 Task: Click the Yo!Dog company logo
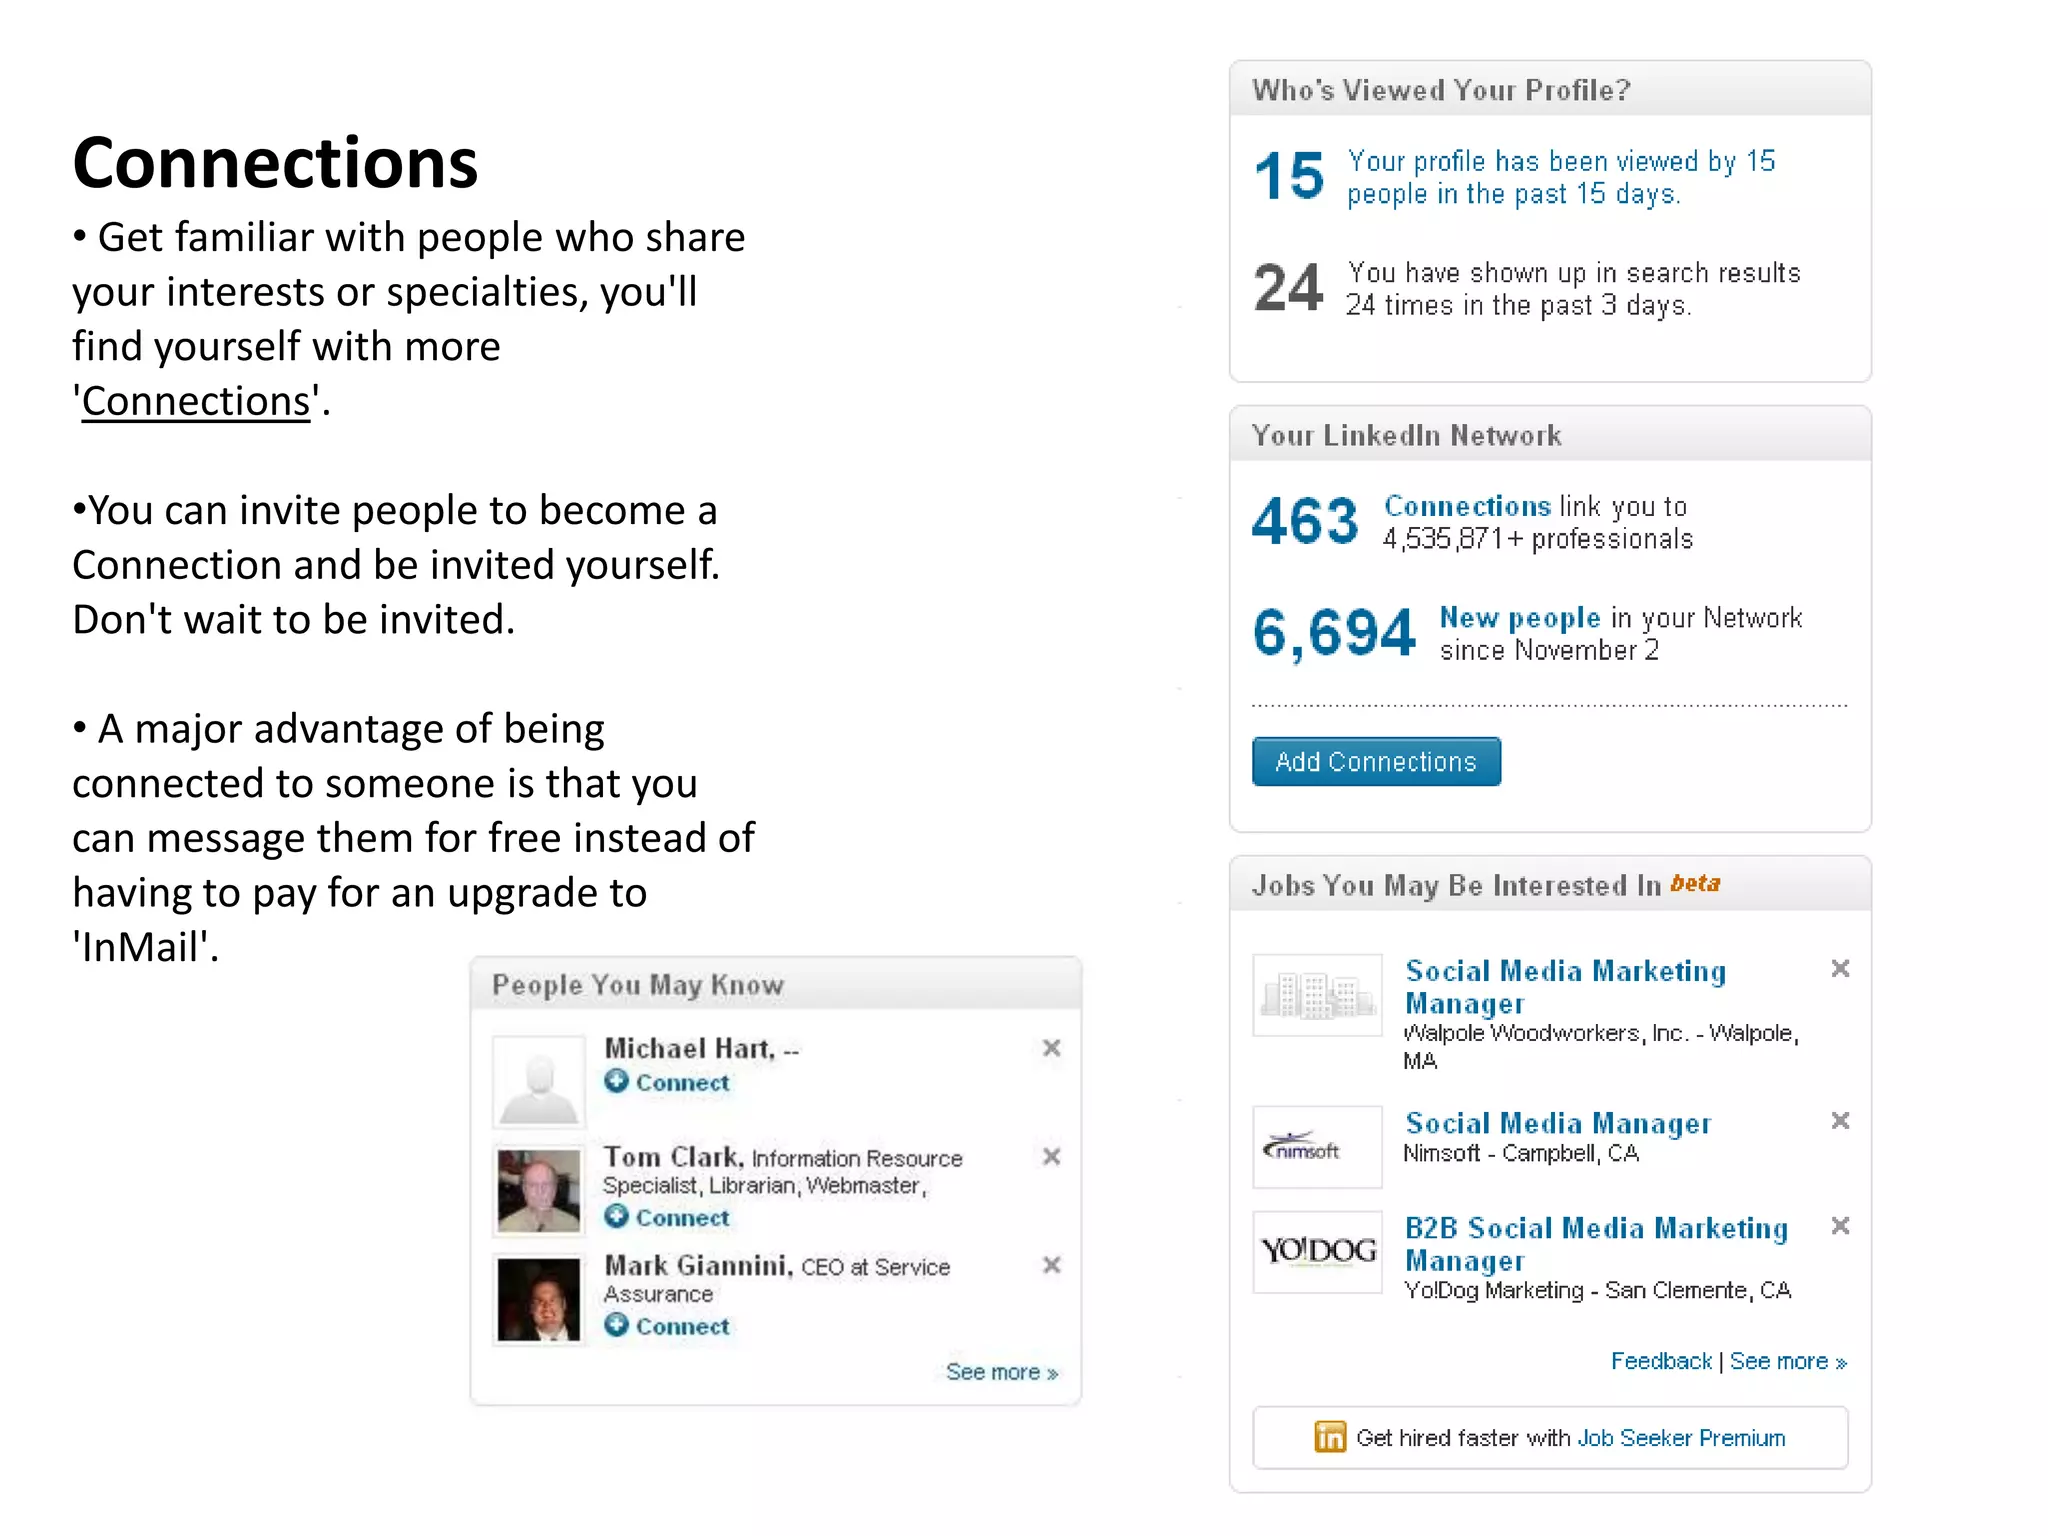coord(1318,1251)
